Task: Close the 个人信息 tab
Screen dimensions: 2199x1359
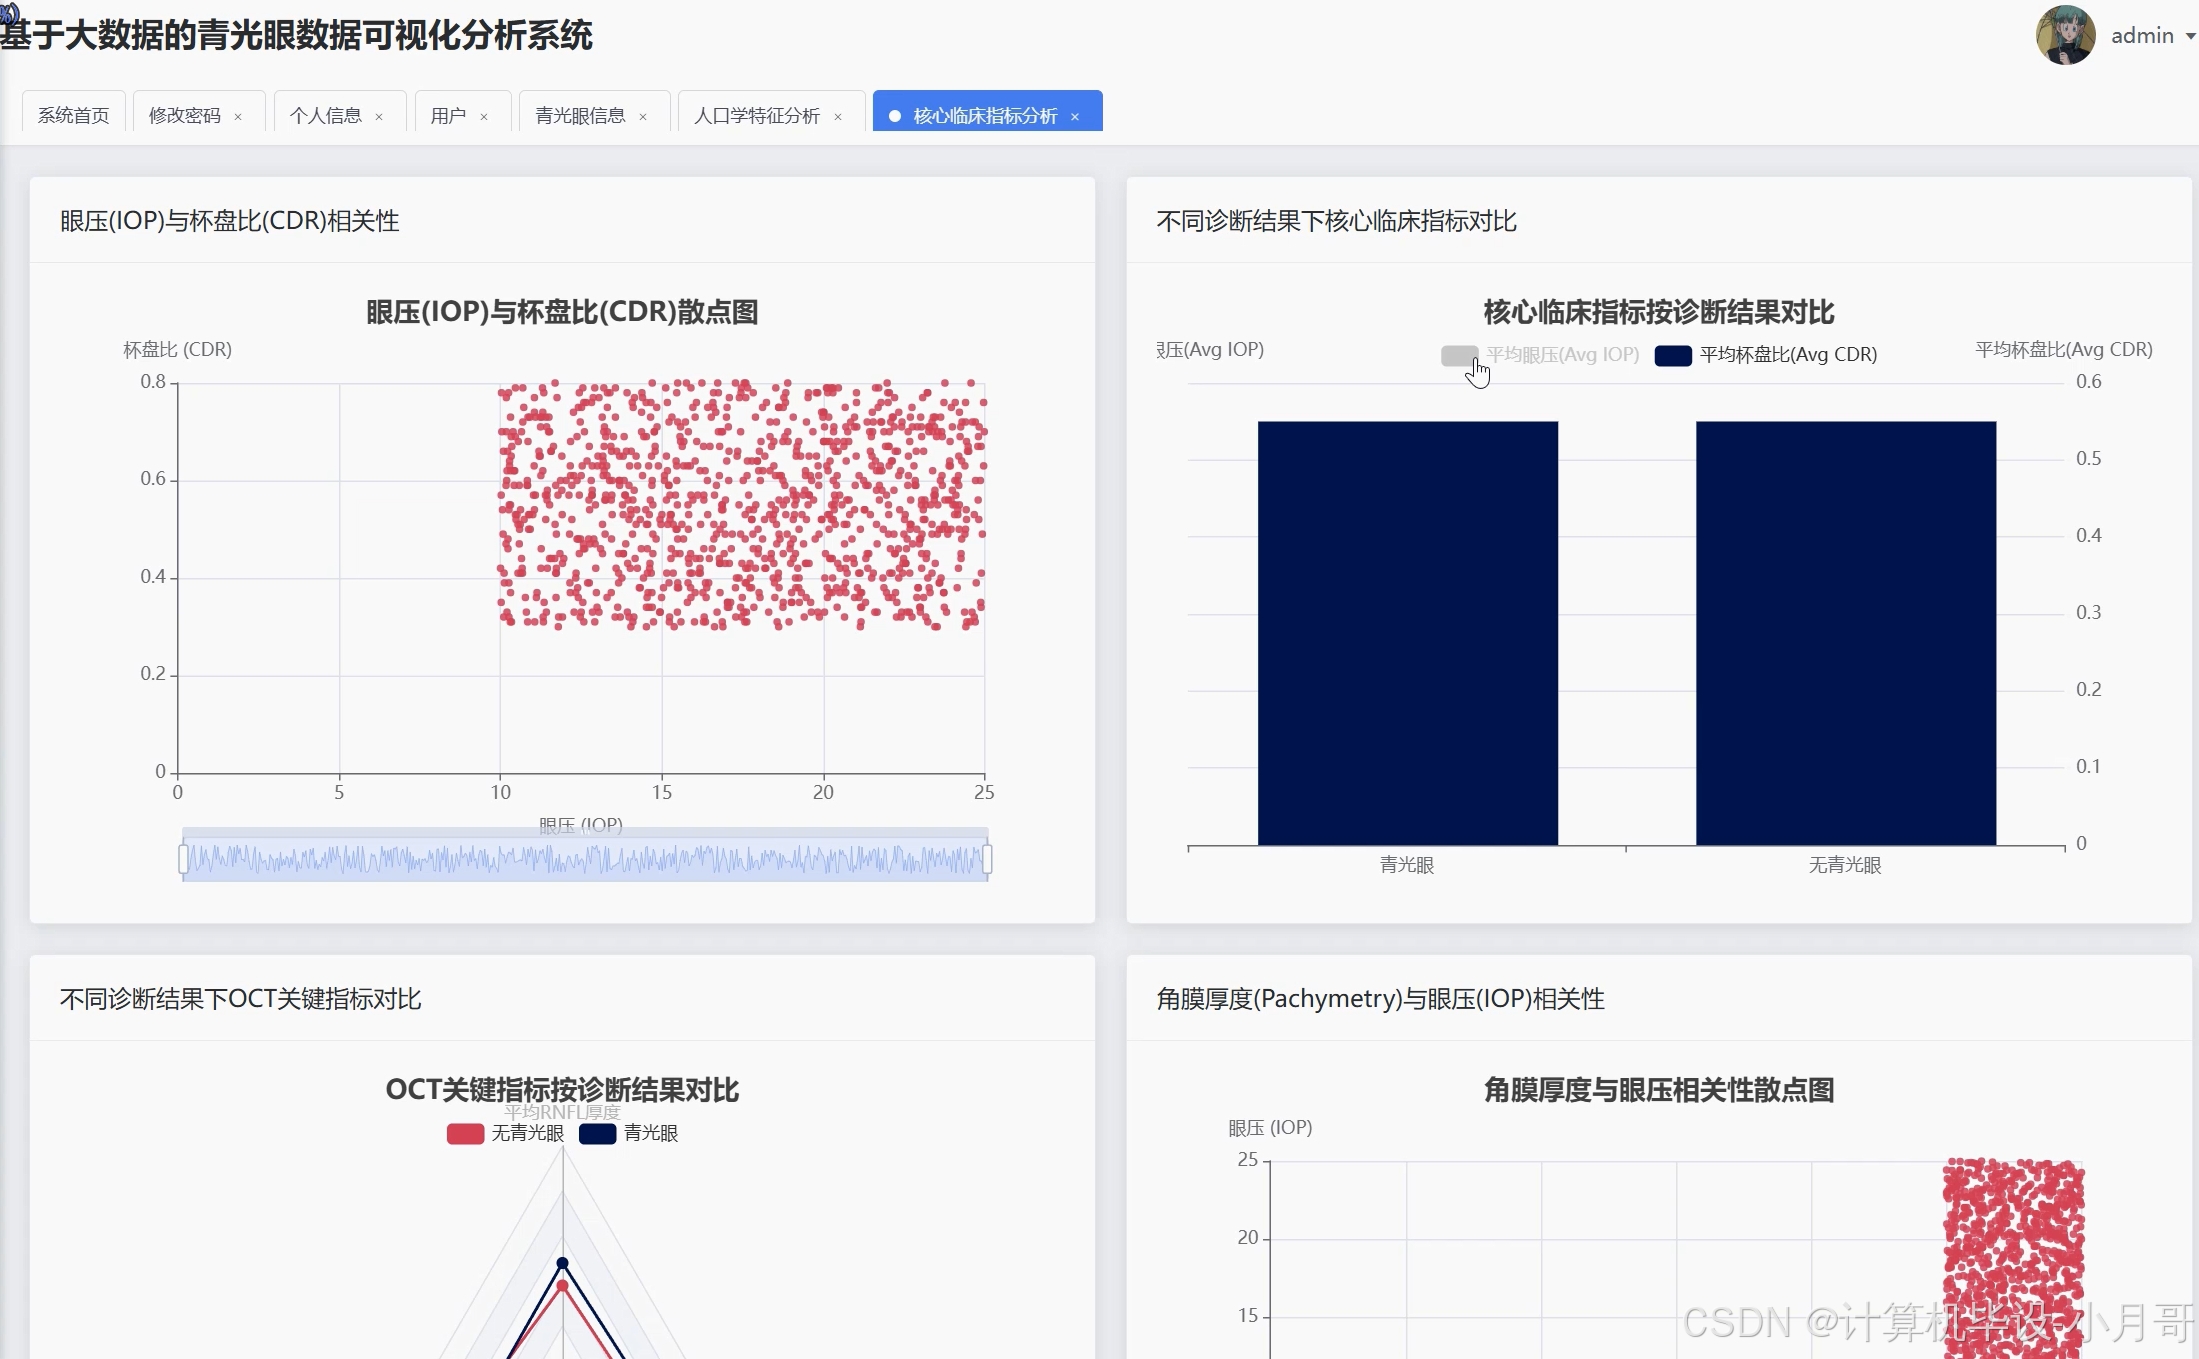Action: pyautogui.click(x=379, y=117)
